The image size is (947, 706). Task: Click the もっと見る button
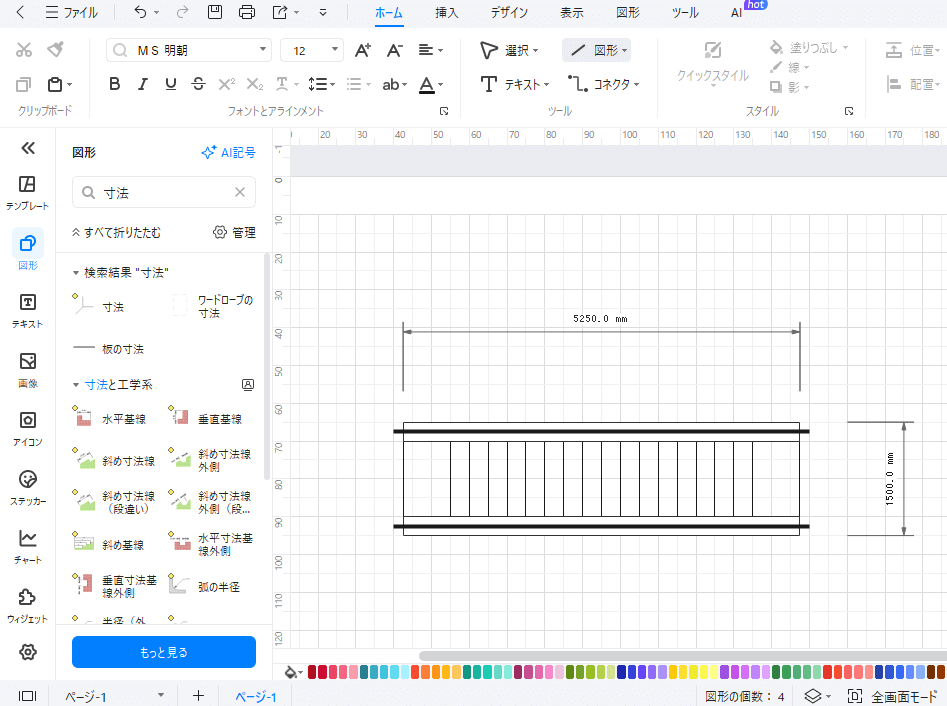[x=164, y=652]
